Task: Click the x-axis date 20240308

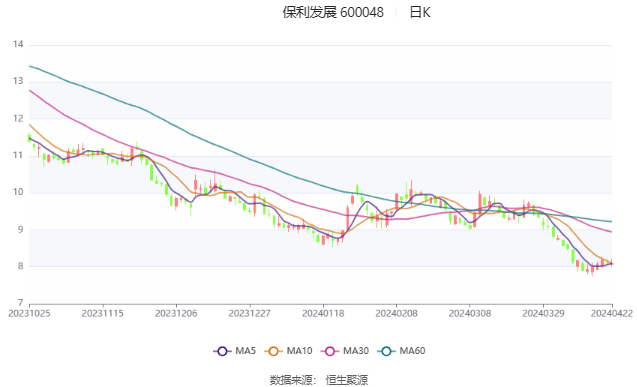Action: point(470,313)
